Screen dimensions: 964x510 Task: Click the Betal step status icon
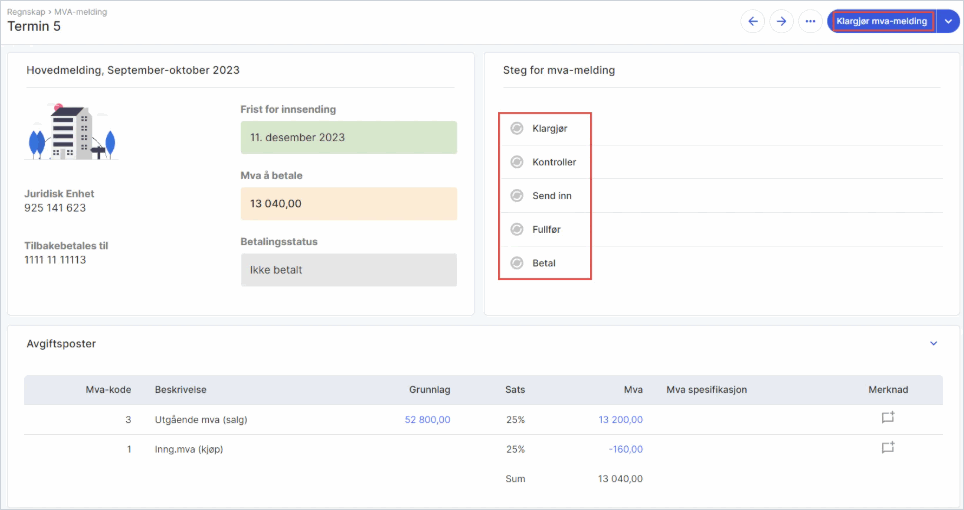517,263
